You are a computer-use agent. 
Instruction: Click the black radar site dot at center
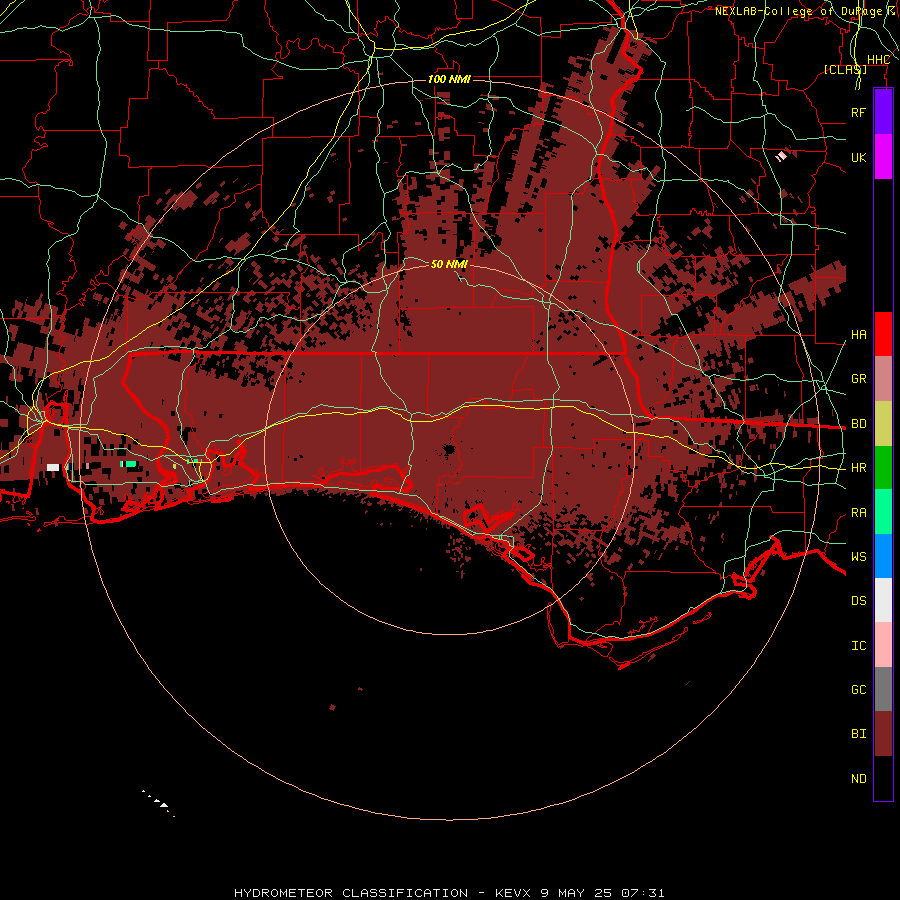tap(449, 449)
